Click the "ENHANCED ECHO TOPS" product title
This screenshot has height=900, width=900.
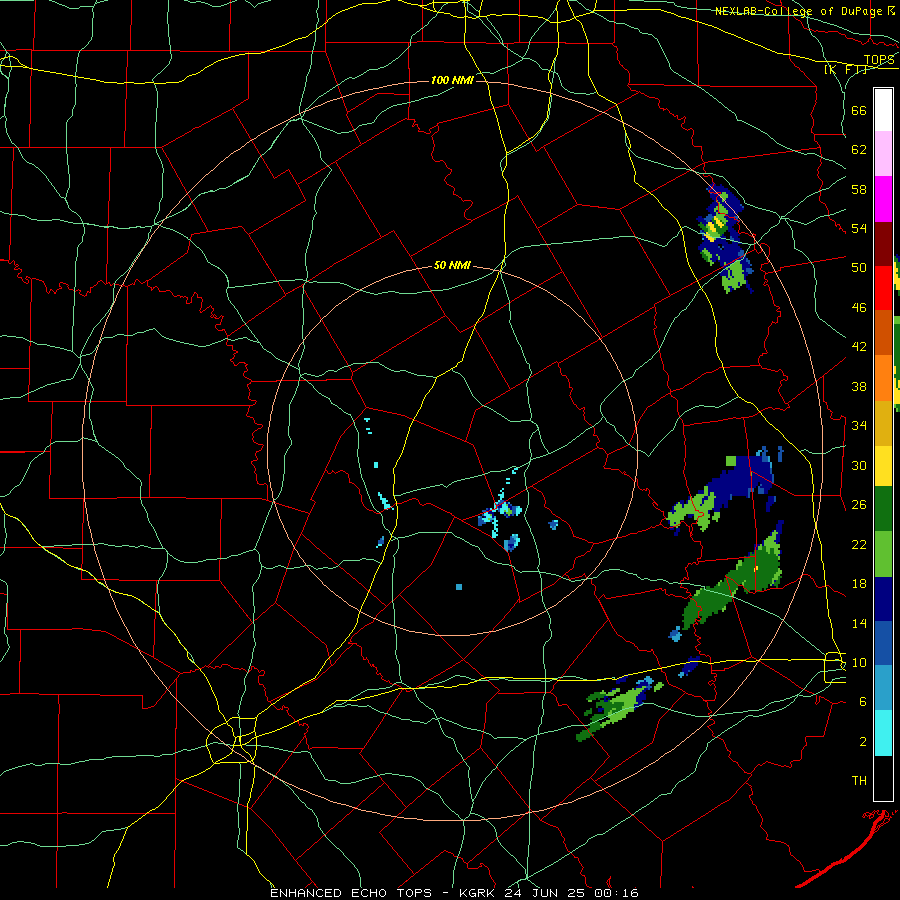pos(351,893)
